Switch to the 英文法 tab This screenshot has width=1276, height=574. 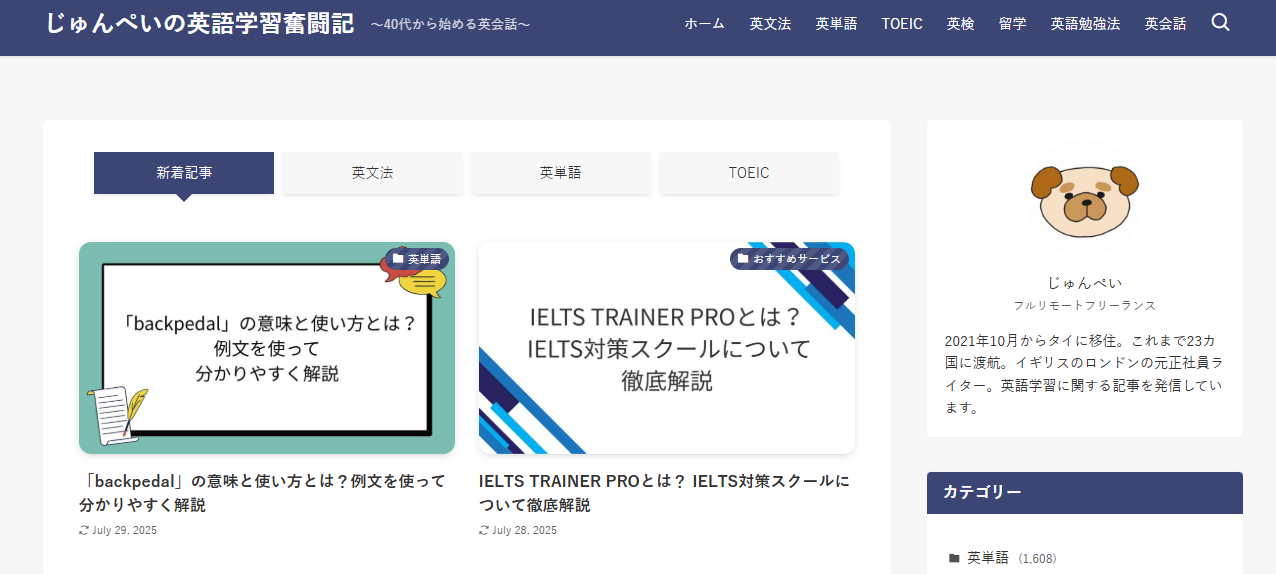click(x=372, y=173)
